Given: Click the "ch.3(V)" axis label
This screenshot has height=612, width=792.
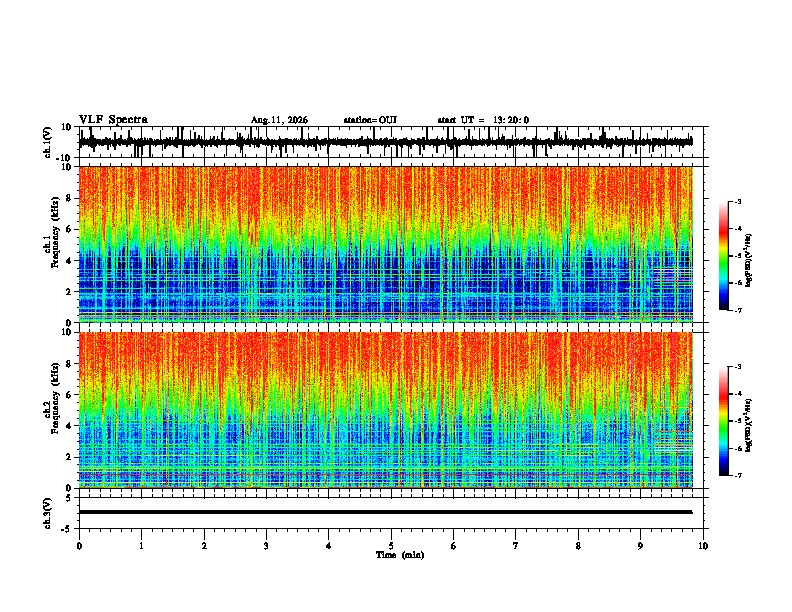Looking at the screenshot, I should click(48, 513).
